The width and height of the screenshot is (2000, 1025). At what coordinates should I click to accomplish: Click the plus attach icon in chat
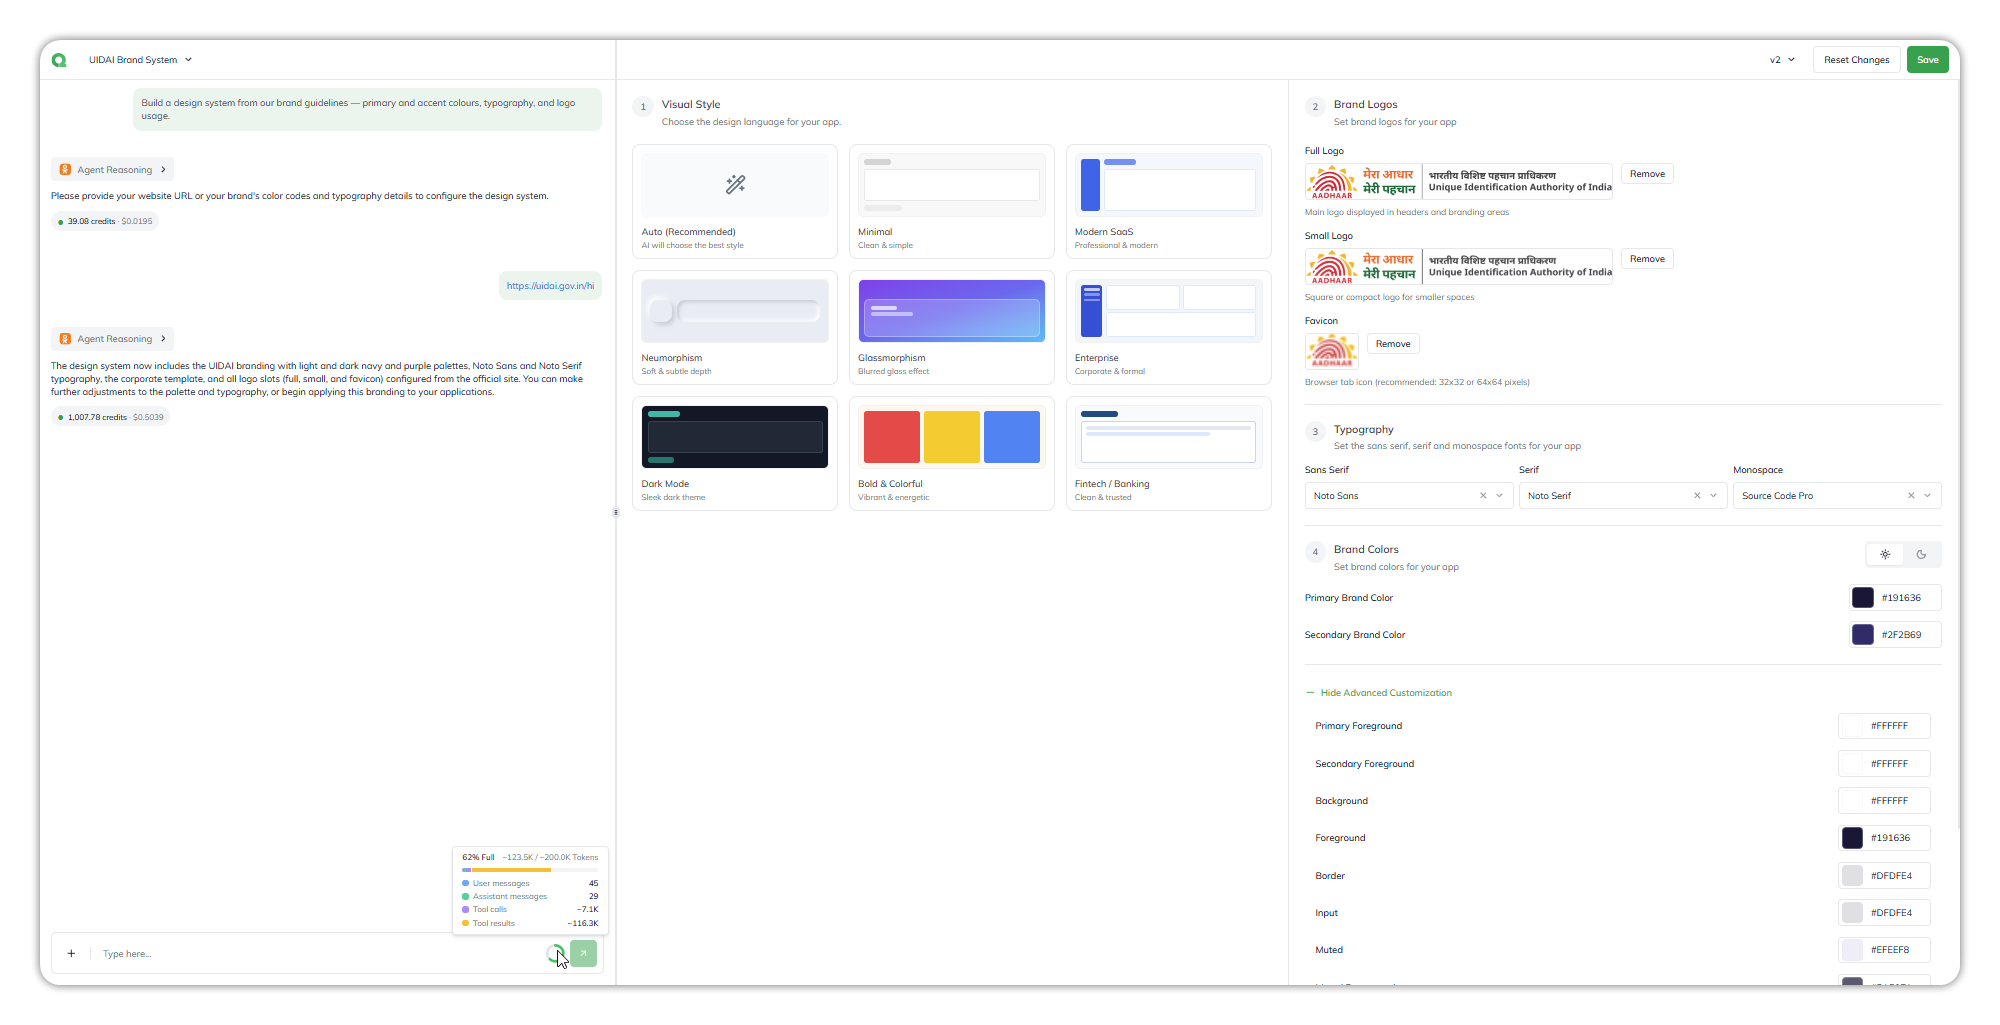click(x=71, y=954)
